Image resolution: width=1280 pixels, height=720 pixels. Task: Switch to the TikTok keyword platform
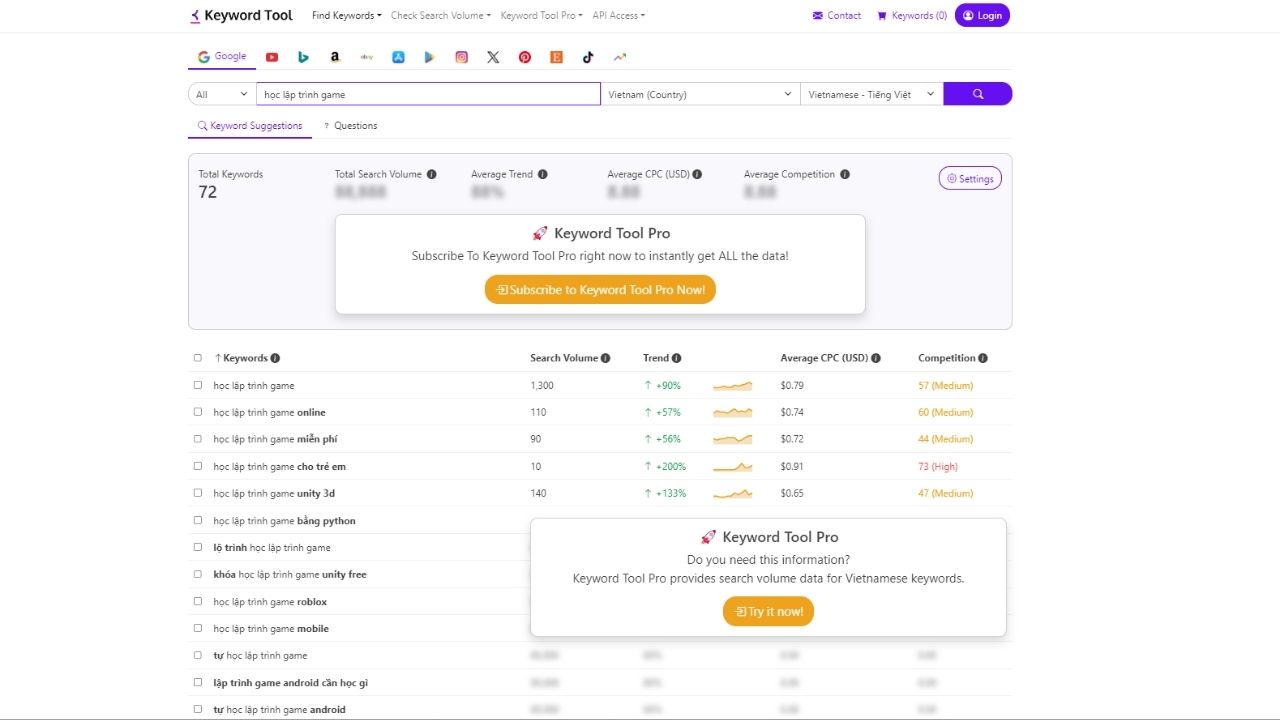pos(588,57)
